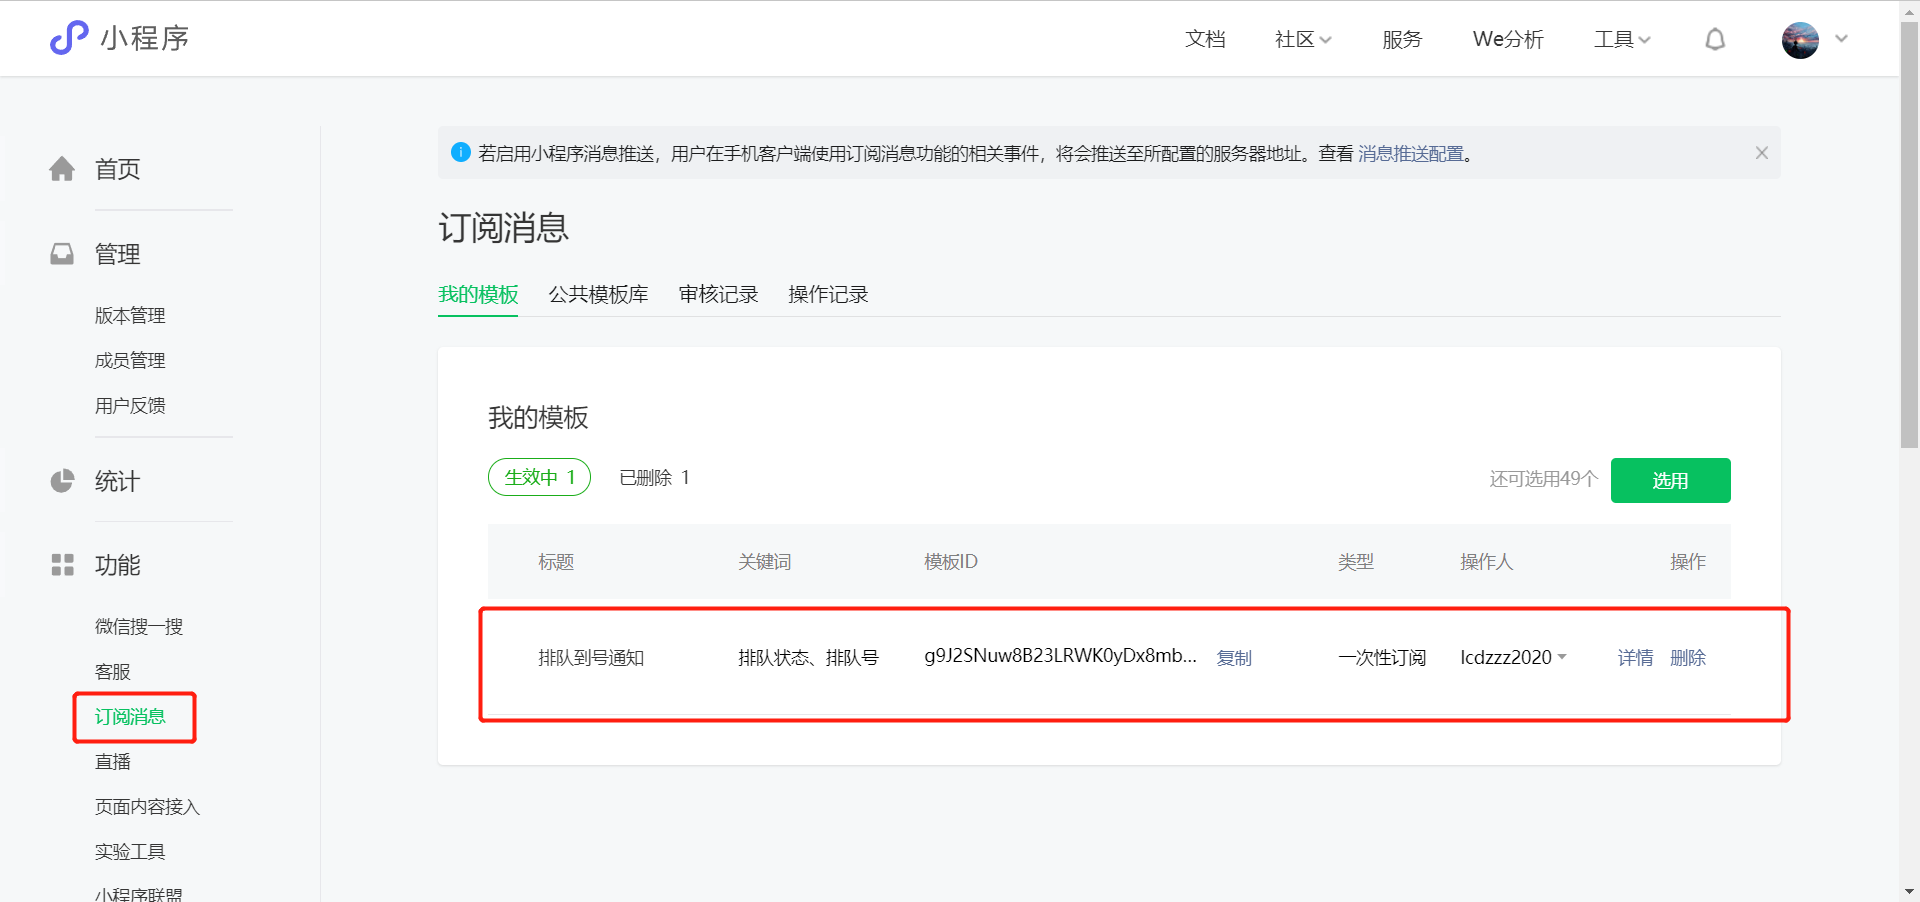Image resolution: width=1920 pixels, height=902 pixels.
Task: Open 文档 in top navigation
Action: click(x=1205, y=39)
